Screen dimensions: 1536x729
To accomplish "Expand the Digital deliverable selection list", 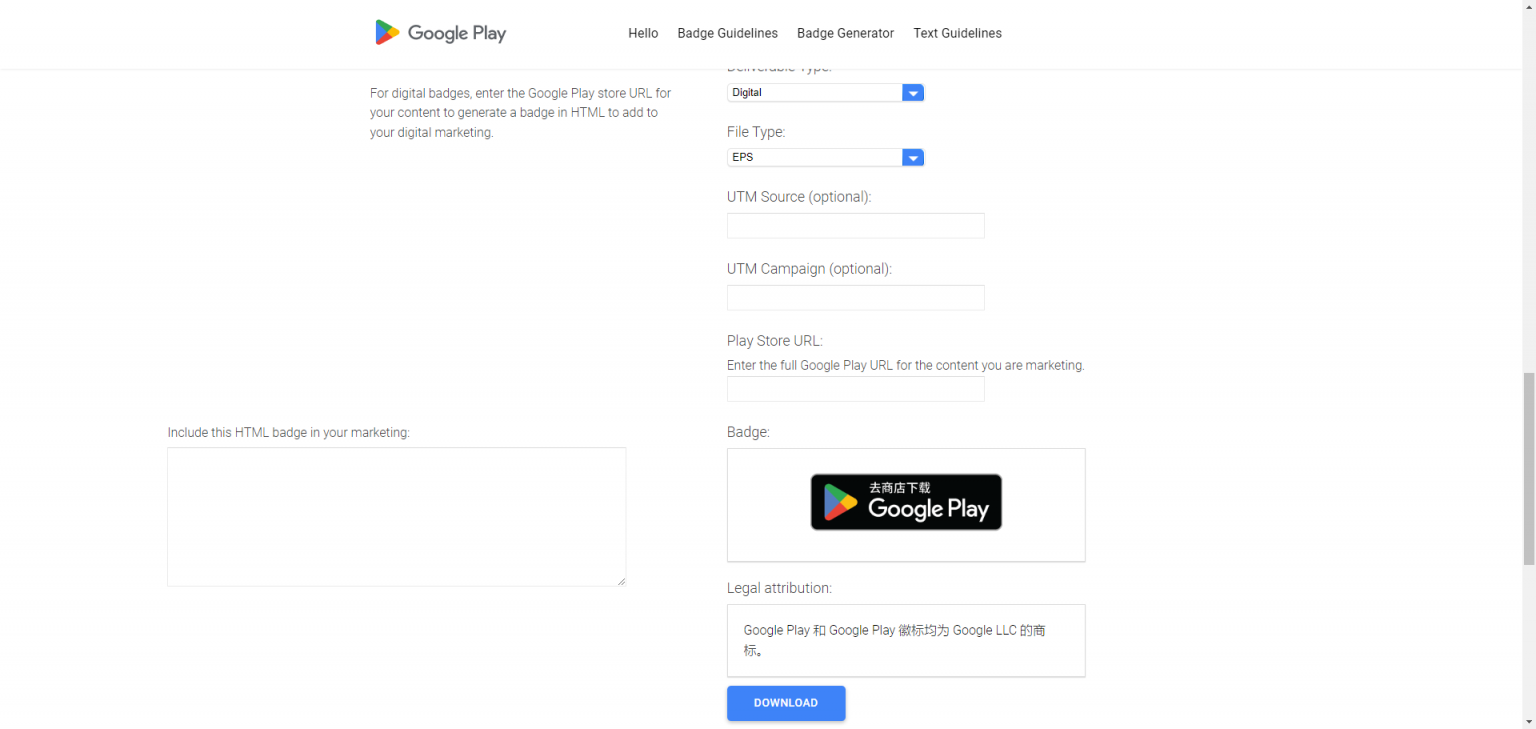I will point(825,92).
